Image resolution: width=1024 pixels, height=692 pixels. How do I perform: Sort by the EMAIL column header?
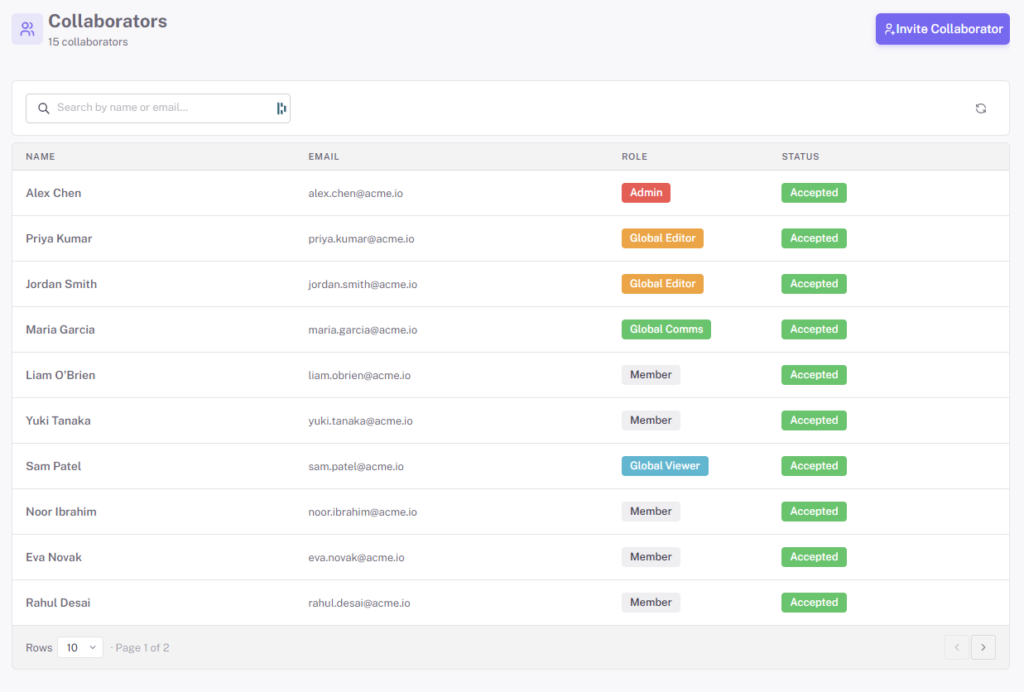coord(324,157)
